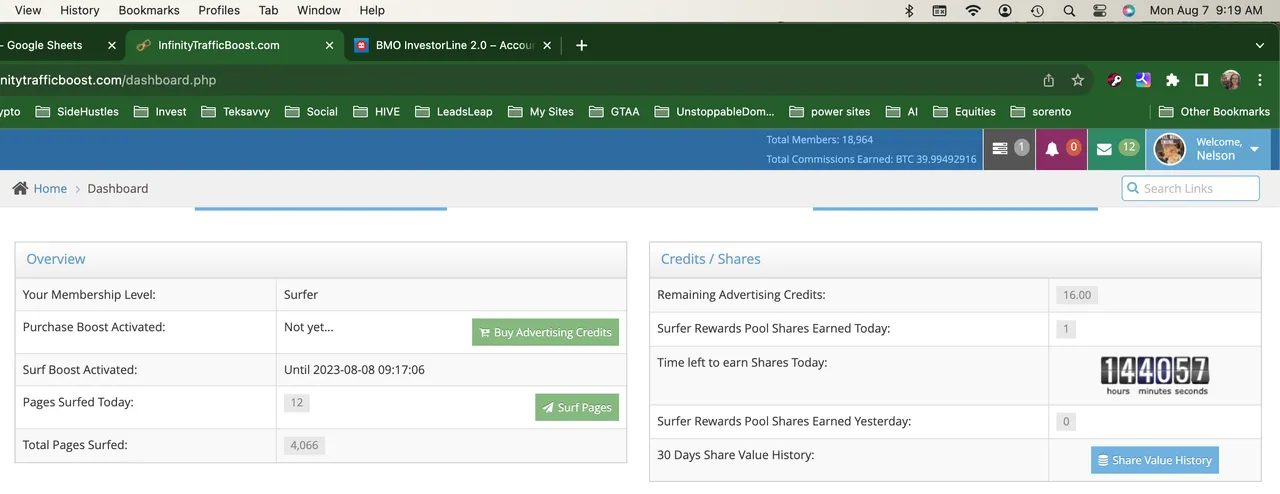Image resolution: width=1280 pixels, height=494 pixels.
Task: Open the SideHustles bookmark folder
Action: (x=77, y=111)
